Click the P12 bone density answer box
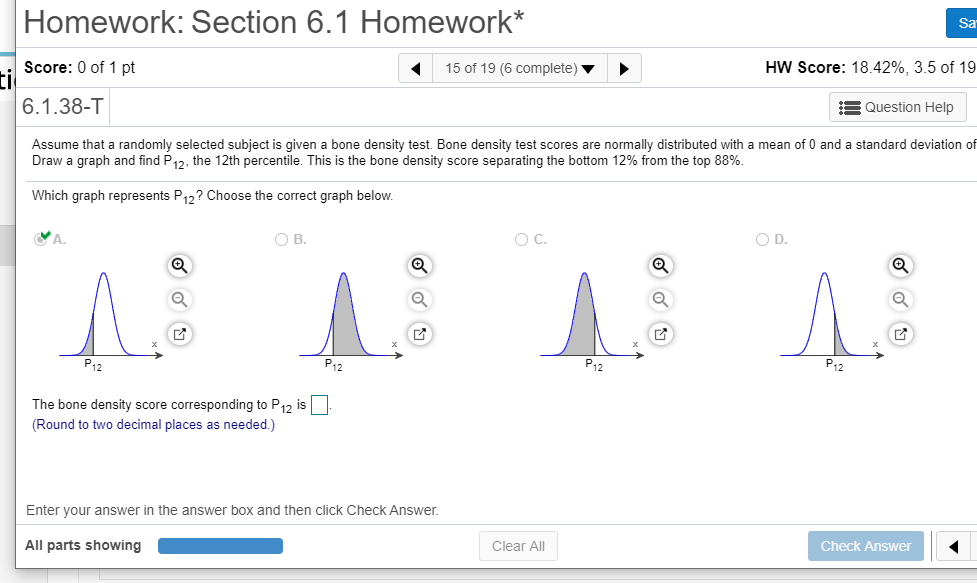This screenshot has height=583, width=977. [319, 405]
